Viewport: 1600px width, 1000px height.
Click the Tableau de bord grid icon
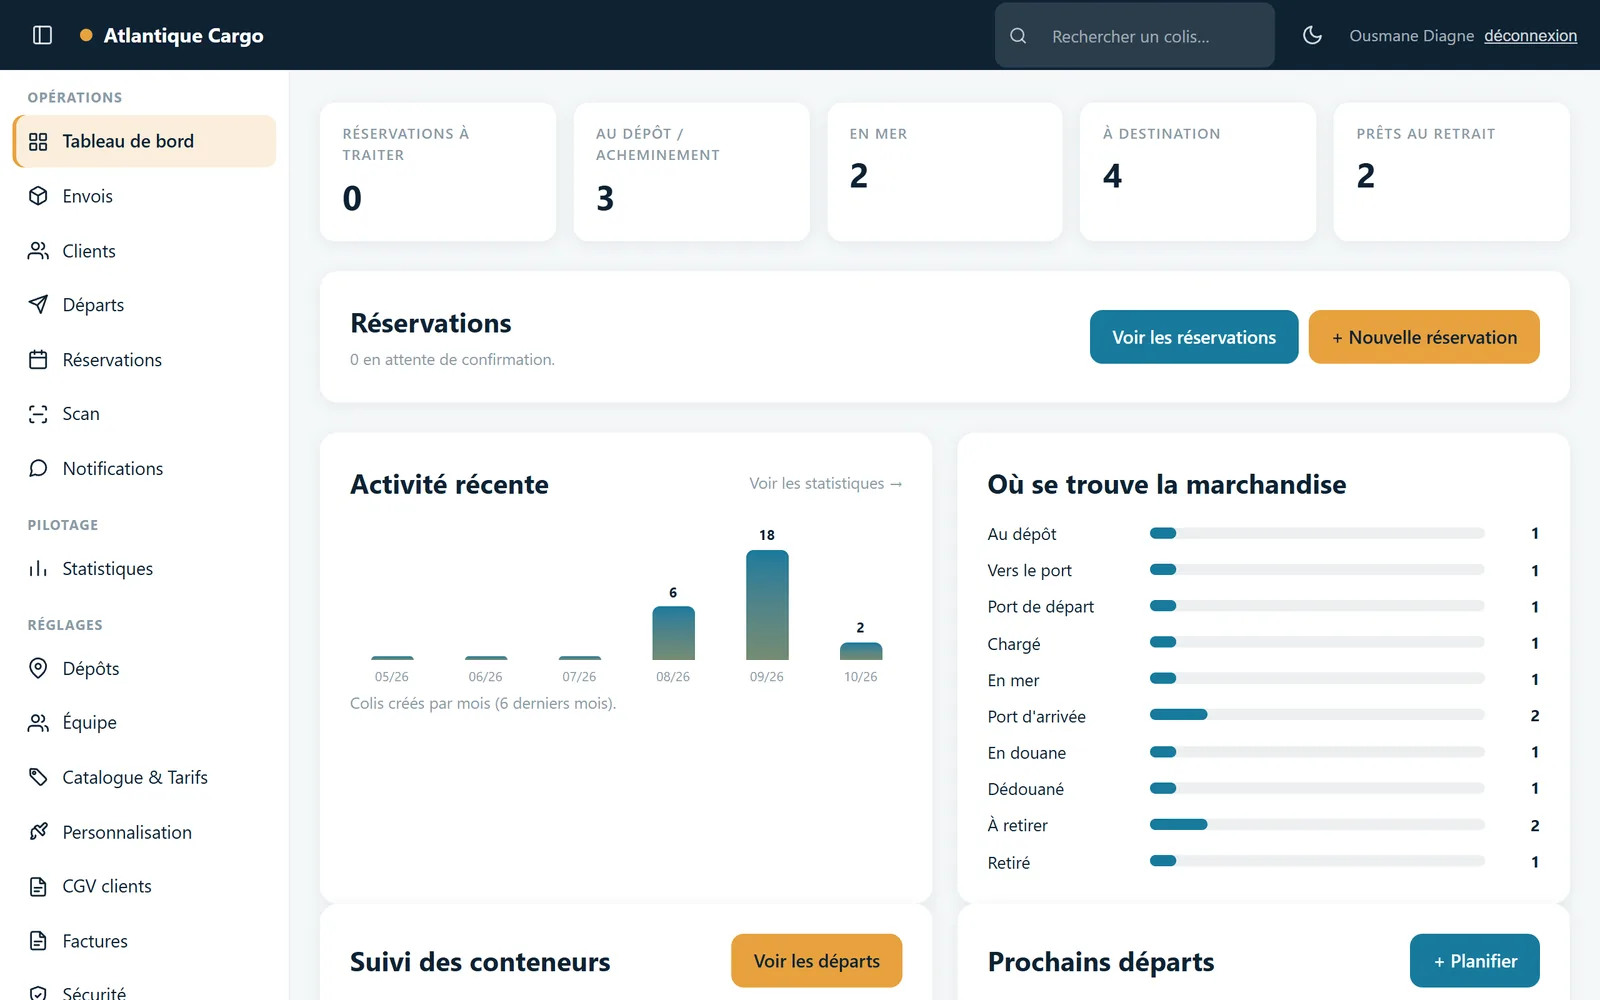pyautogui.click(x=38, y=141)
